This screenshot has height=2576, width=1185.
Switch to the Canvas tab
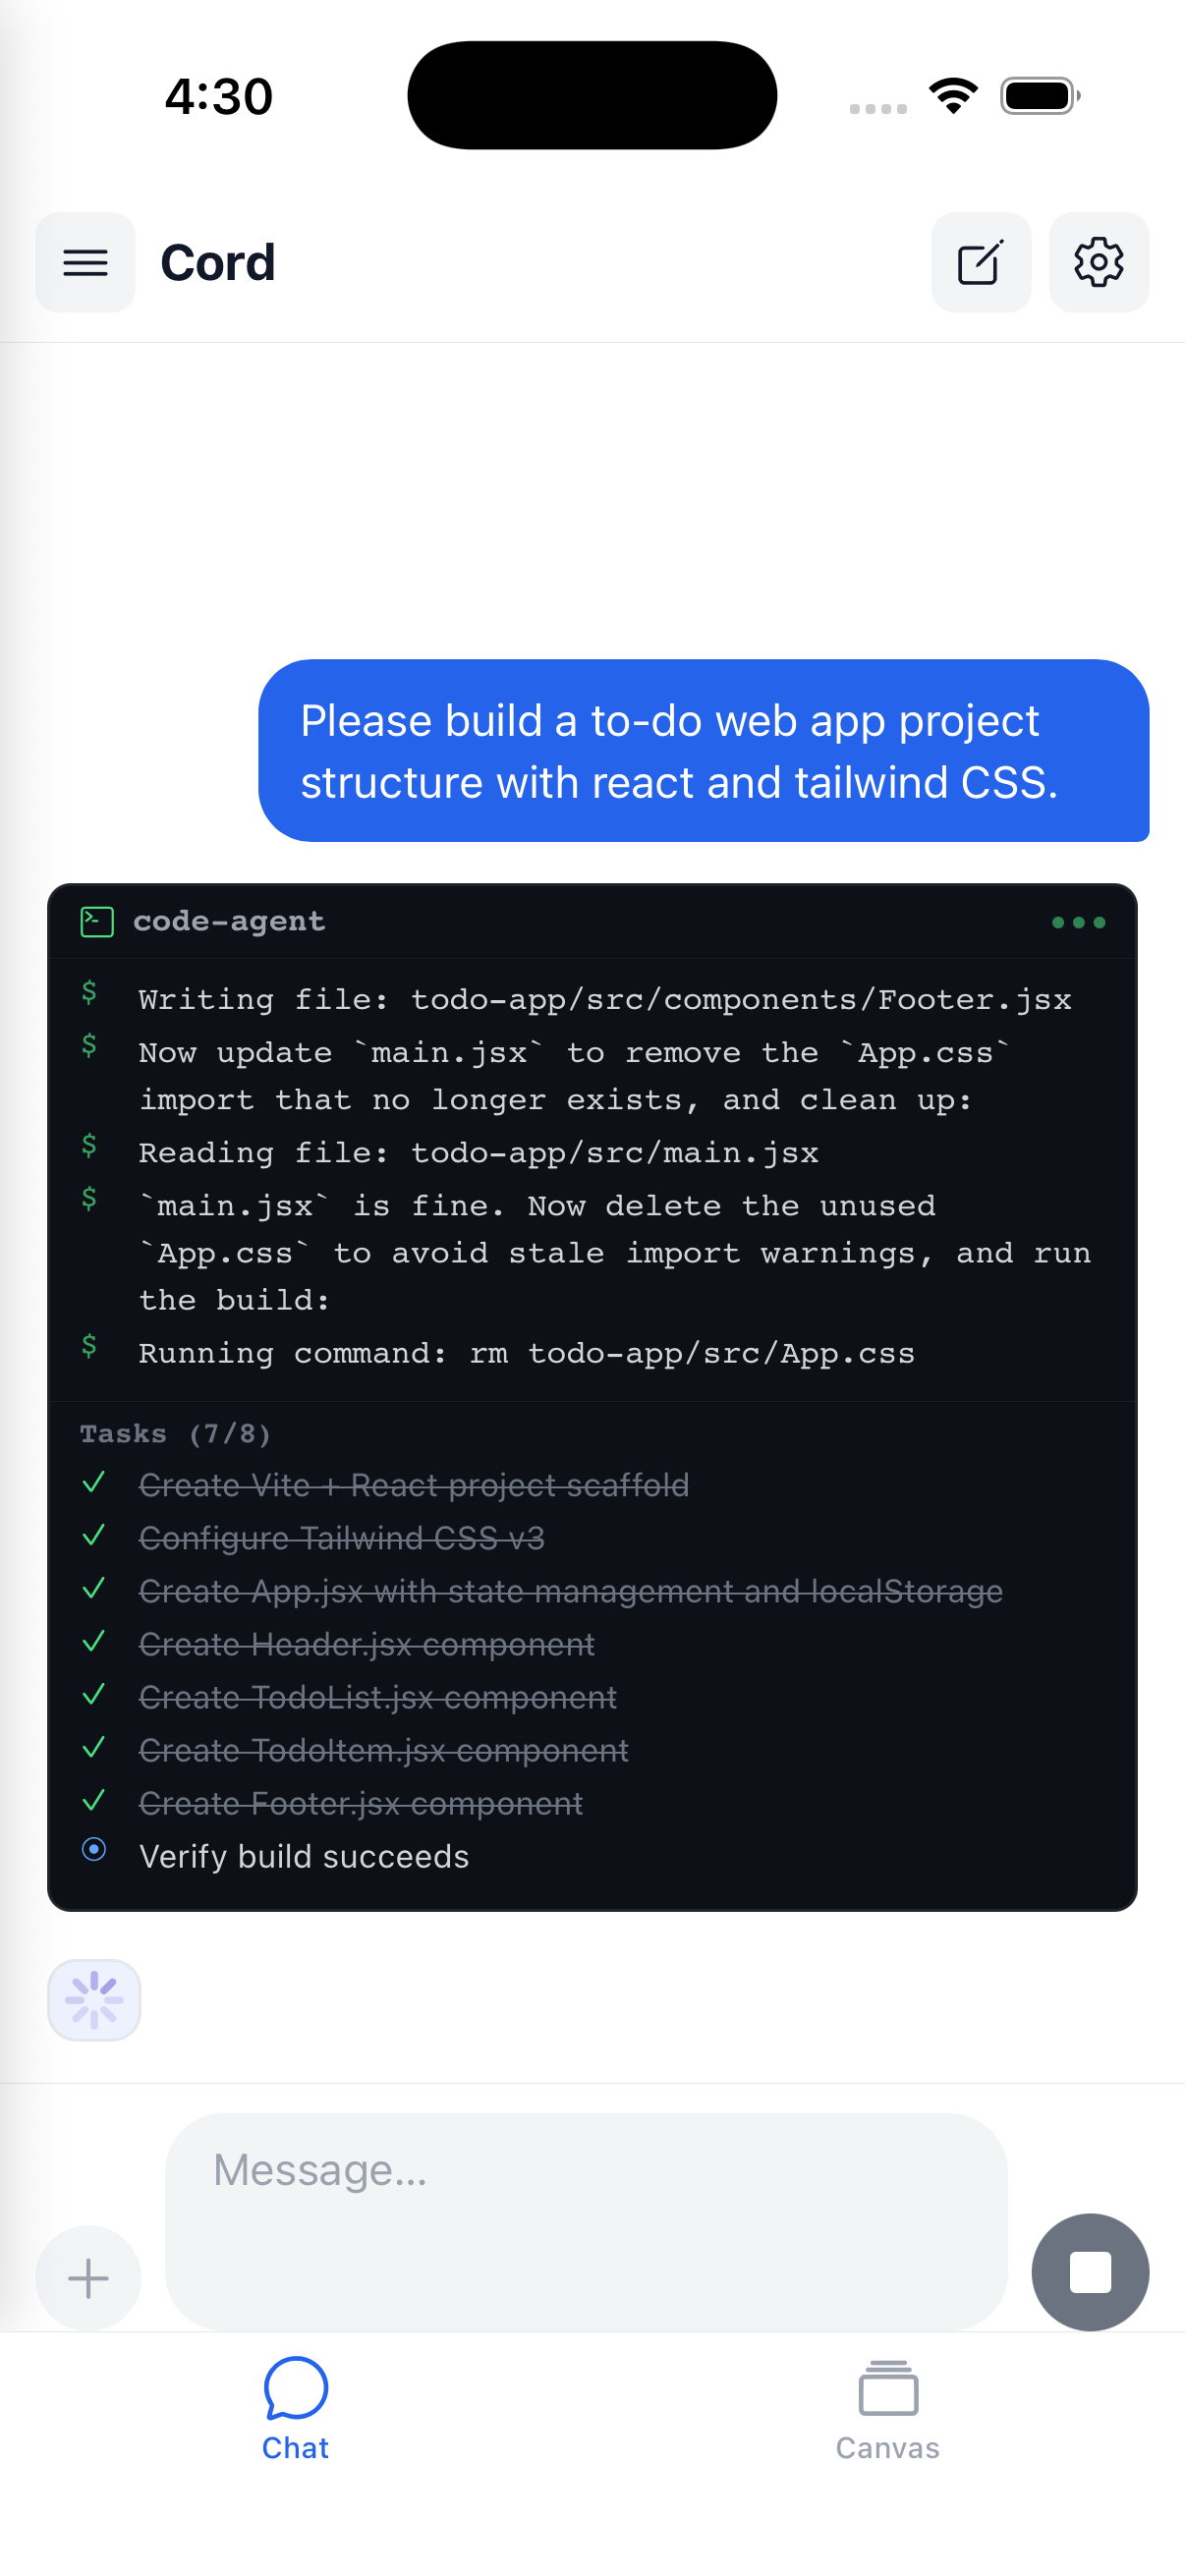pos(887,2411)
